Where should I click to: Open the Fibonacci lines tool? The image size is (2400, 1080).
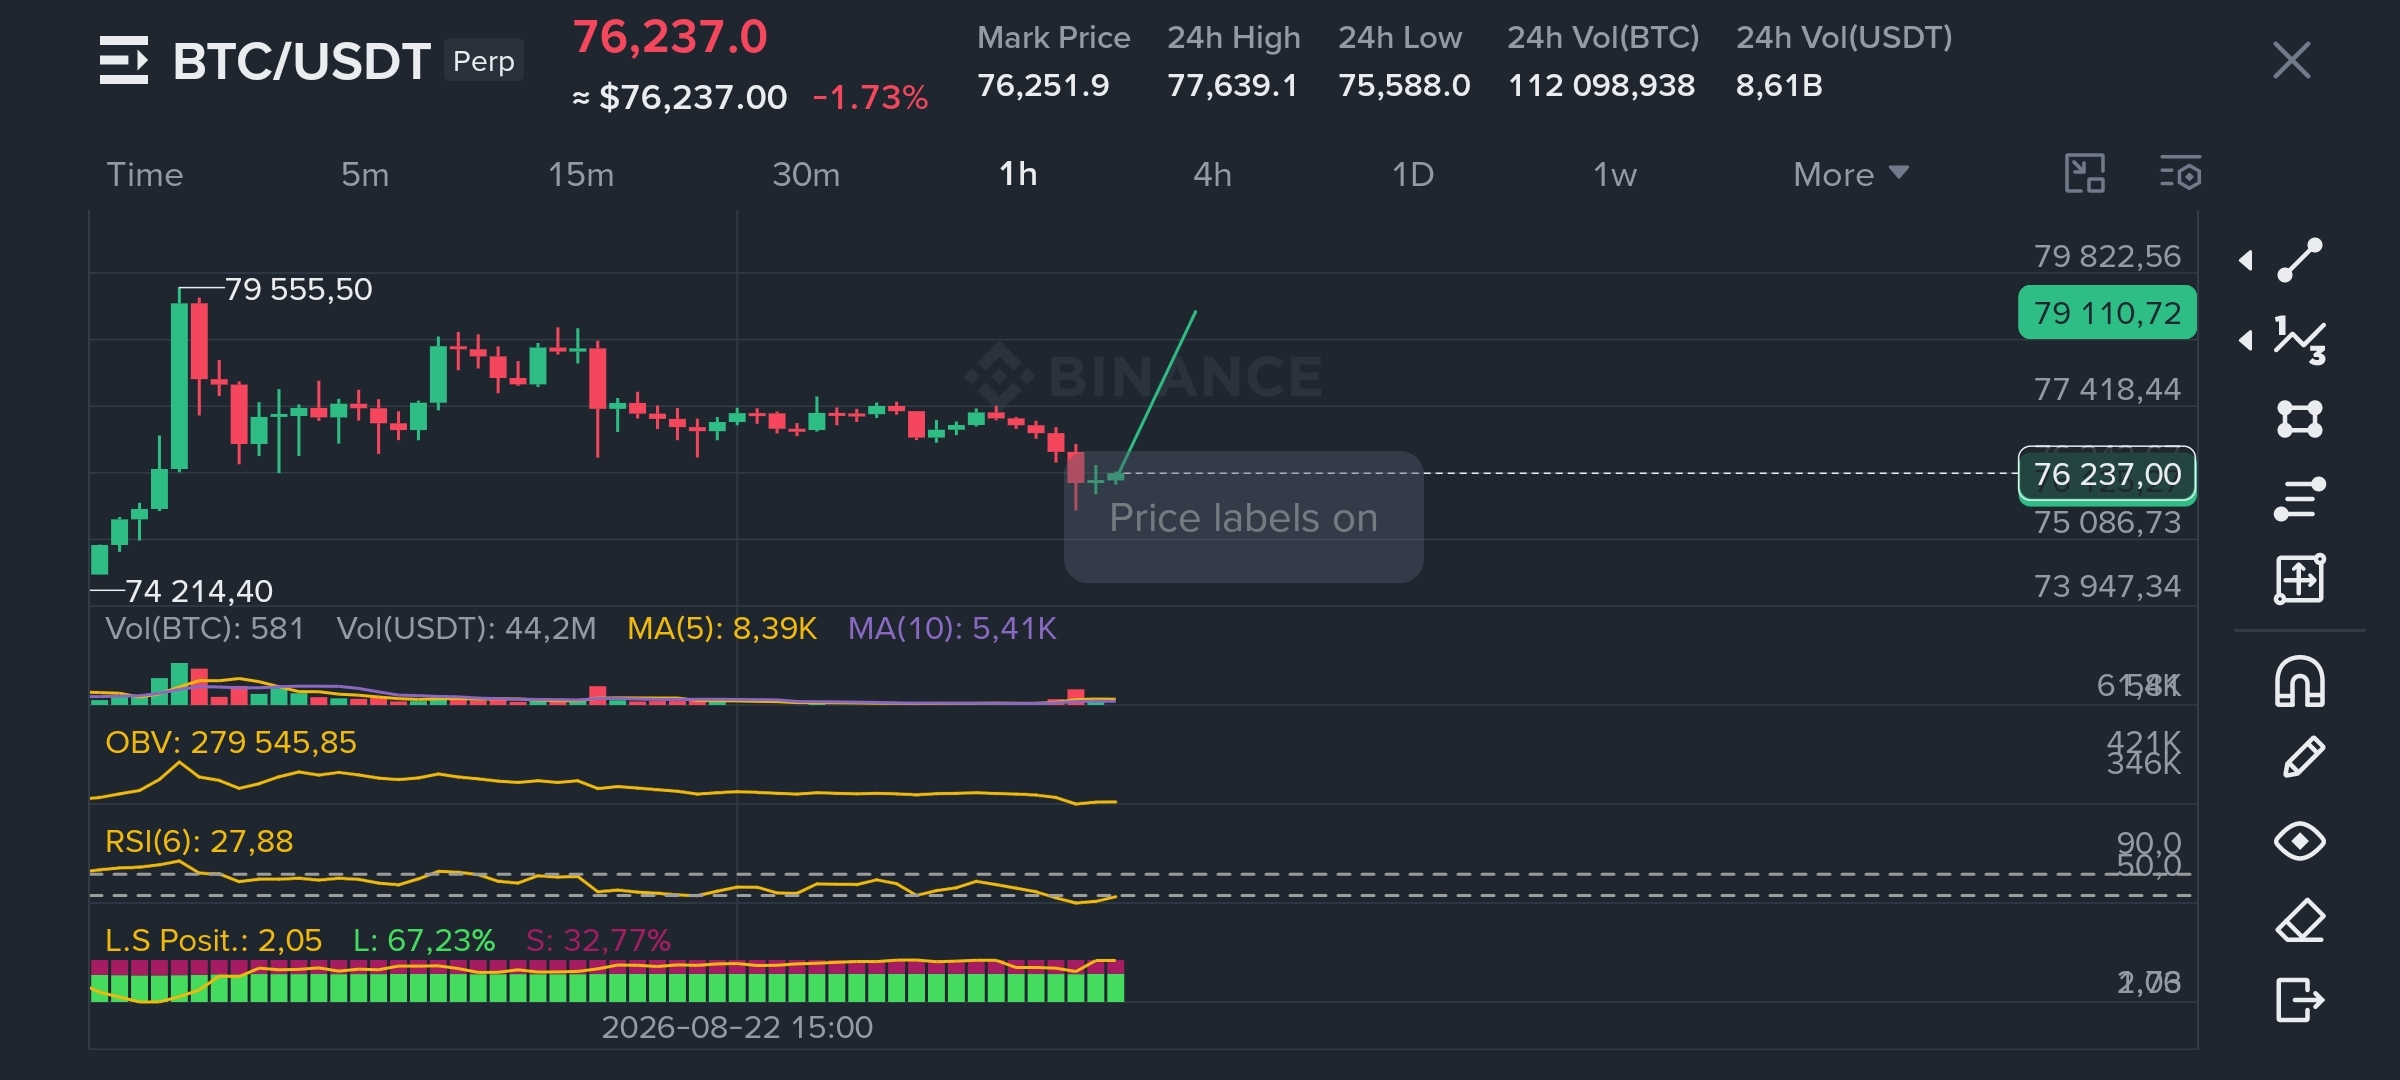2300,499
